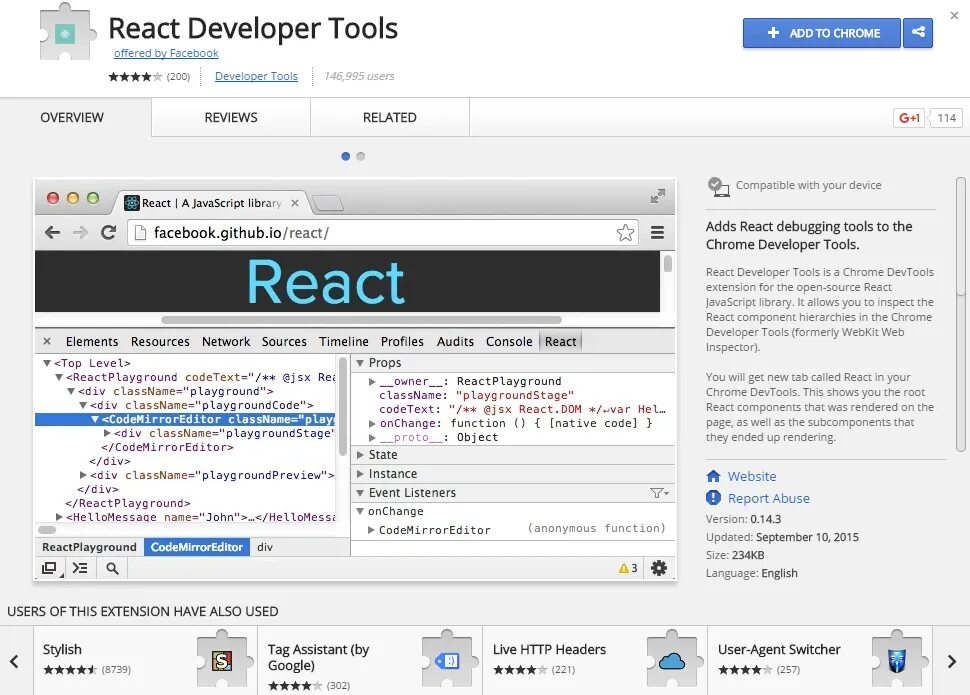This screenshot has width=970, height=695.
Task: Expand the playgroundPreview div node
Action: [x=83, y=475]
